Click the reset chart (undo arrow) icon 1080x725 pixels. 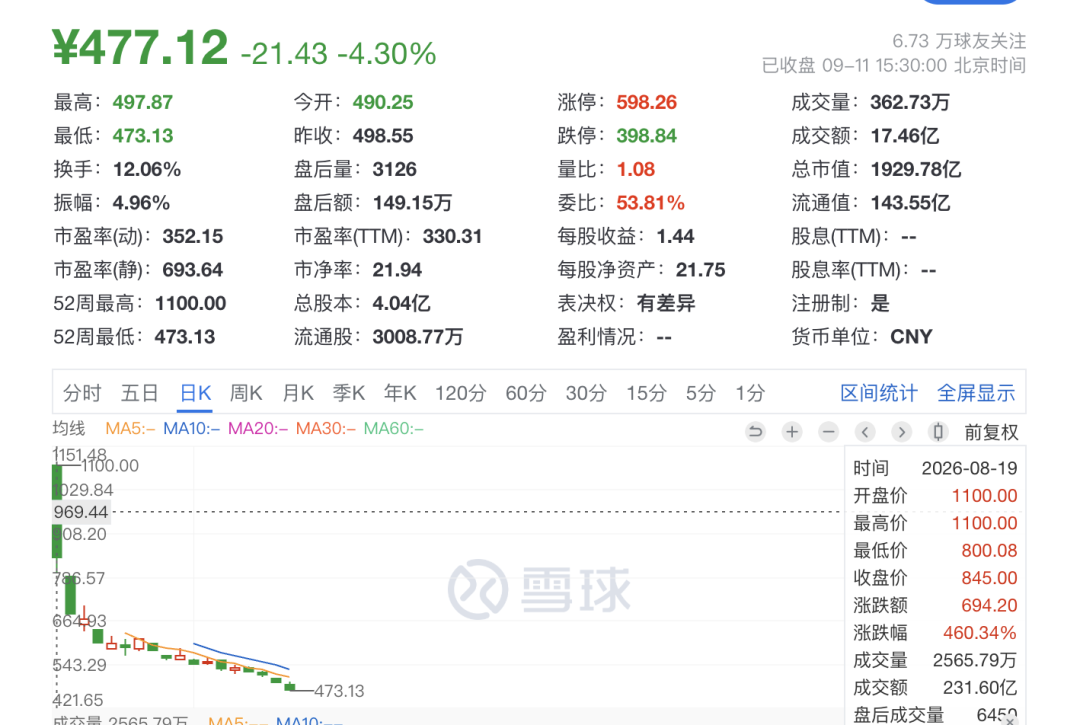(756, 432)
